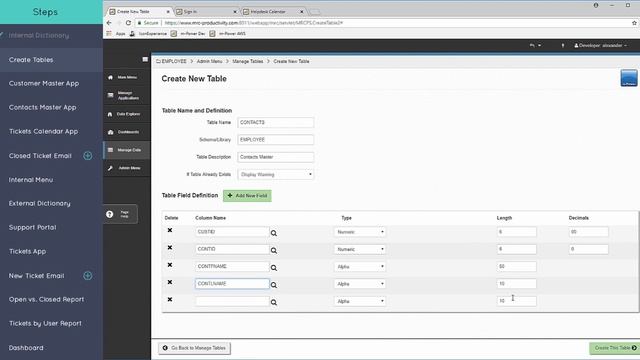Image resolution: width=640 pixels, height=360 pixels.
Task: Click Length field for CONTLNAME row
Action: 516,284
